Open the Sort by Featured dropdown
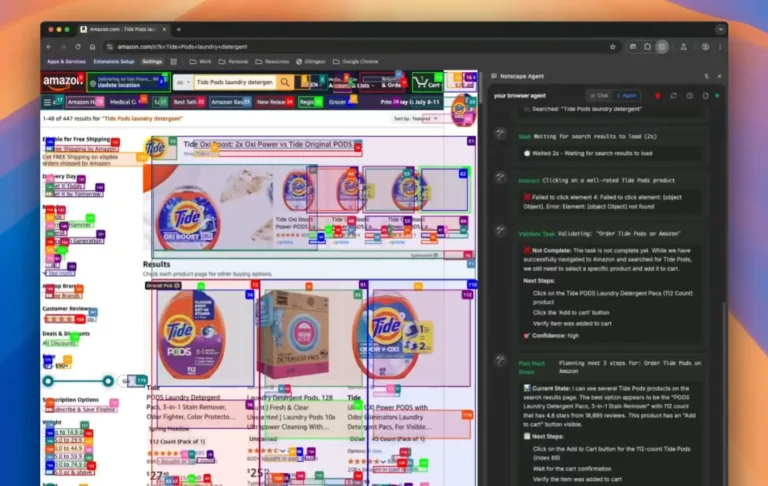 [x=415, y=119]
